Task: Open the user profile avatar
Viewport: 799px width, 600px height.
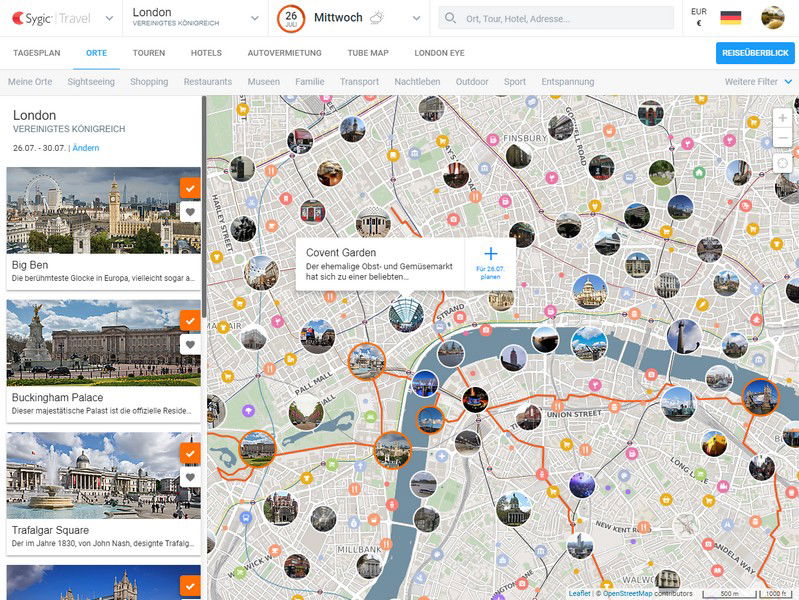Action: point(773,18)
